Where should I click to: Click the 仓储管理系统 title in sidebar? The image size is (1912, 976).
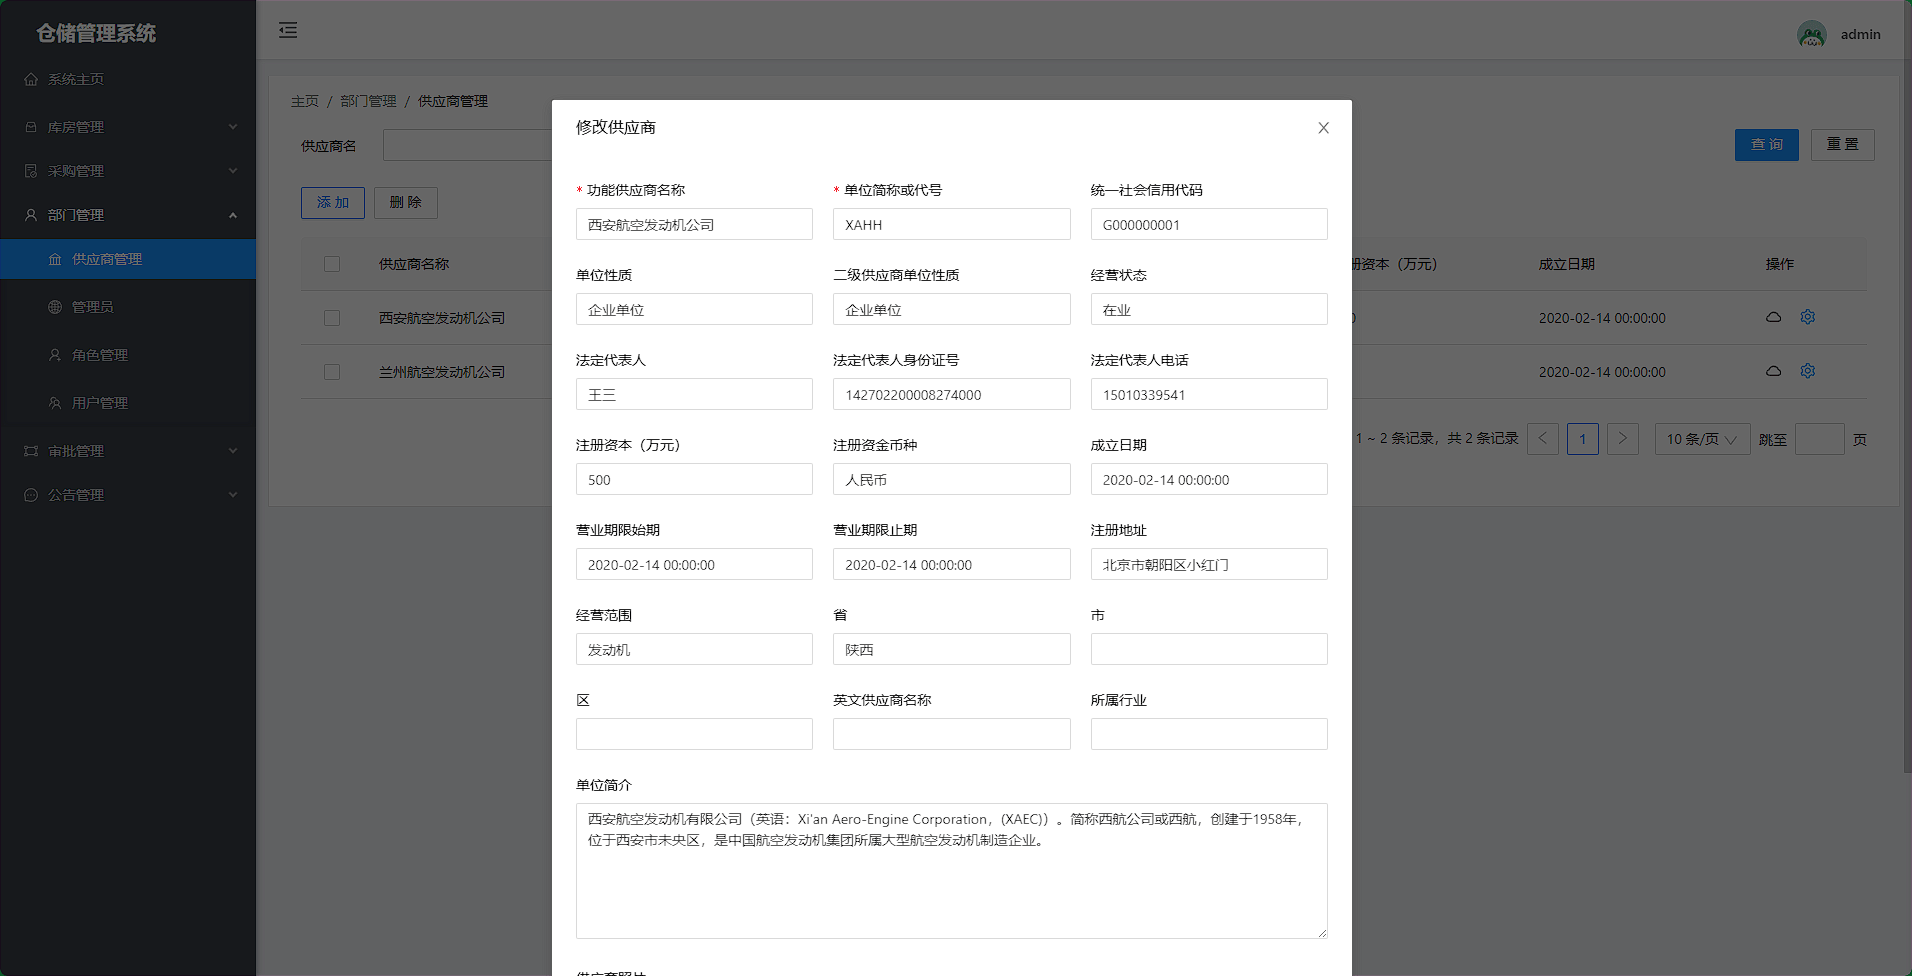click(x=96, y=33)
